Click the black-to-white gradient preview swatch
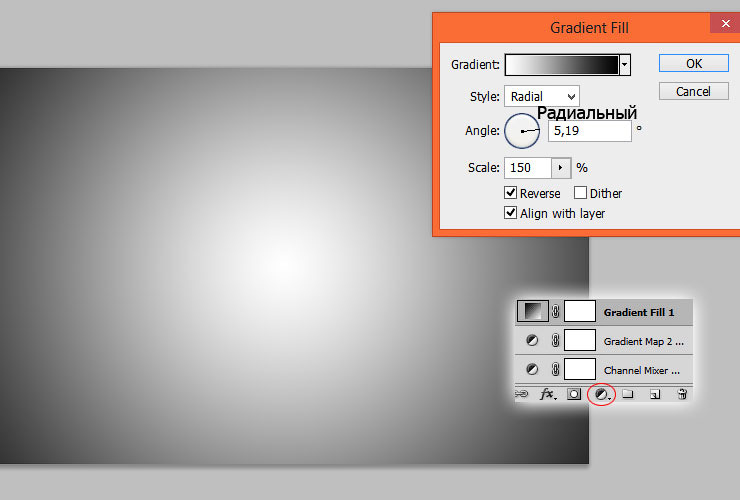 [x=562, y=65]
